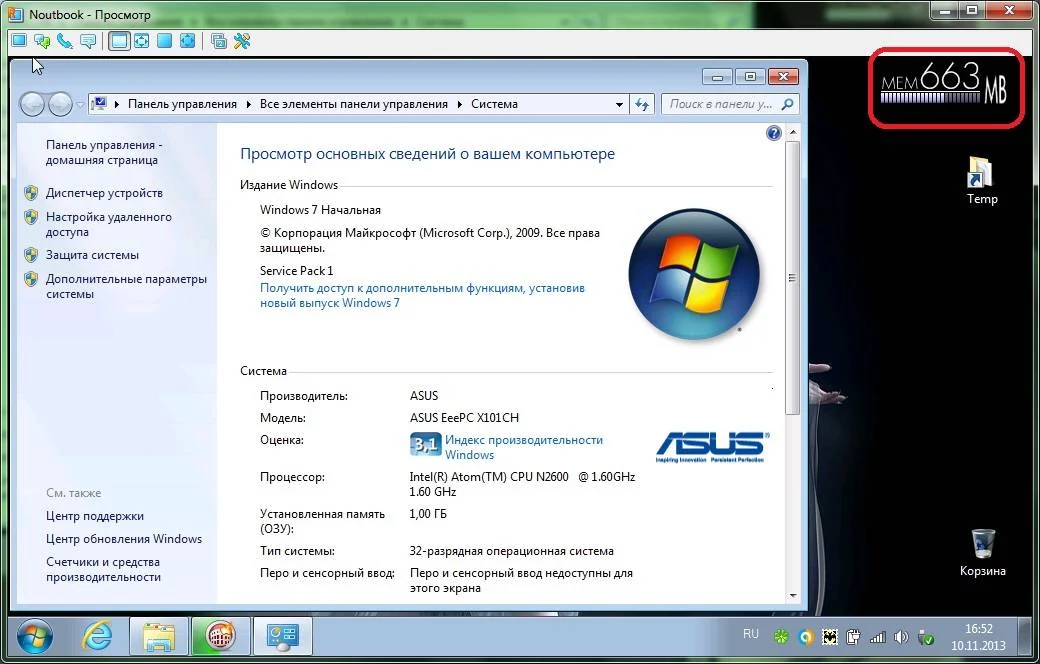The image size is (1040, 664).
Task: Open the recent pages dropdown beside Forward
Action: [x=80, y=105]
